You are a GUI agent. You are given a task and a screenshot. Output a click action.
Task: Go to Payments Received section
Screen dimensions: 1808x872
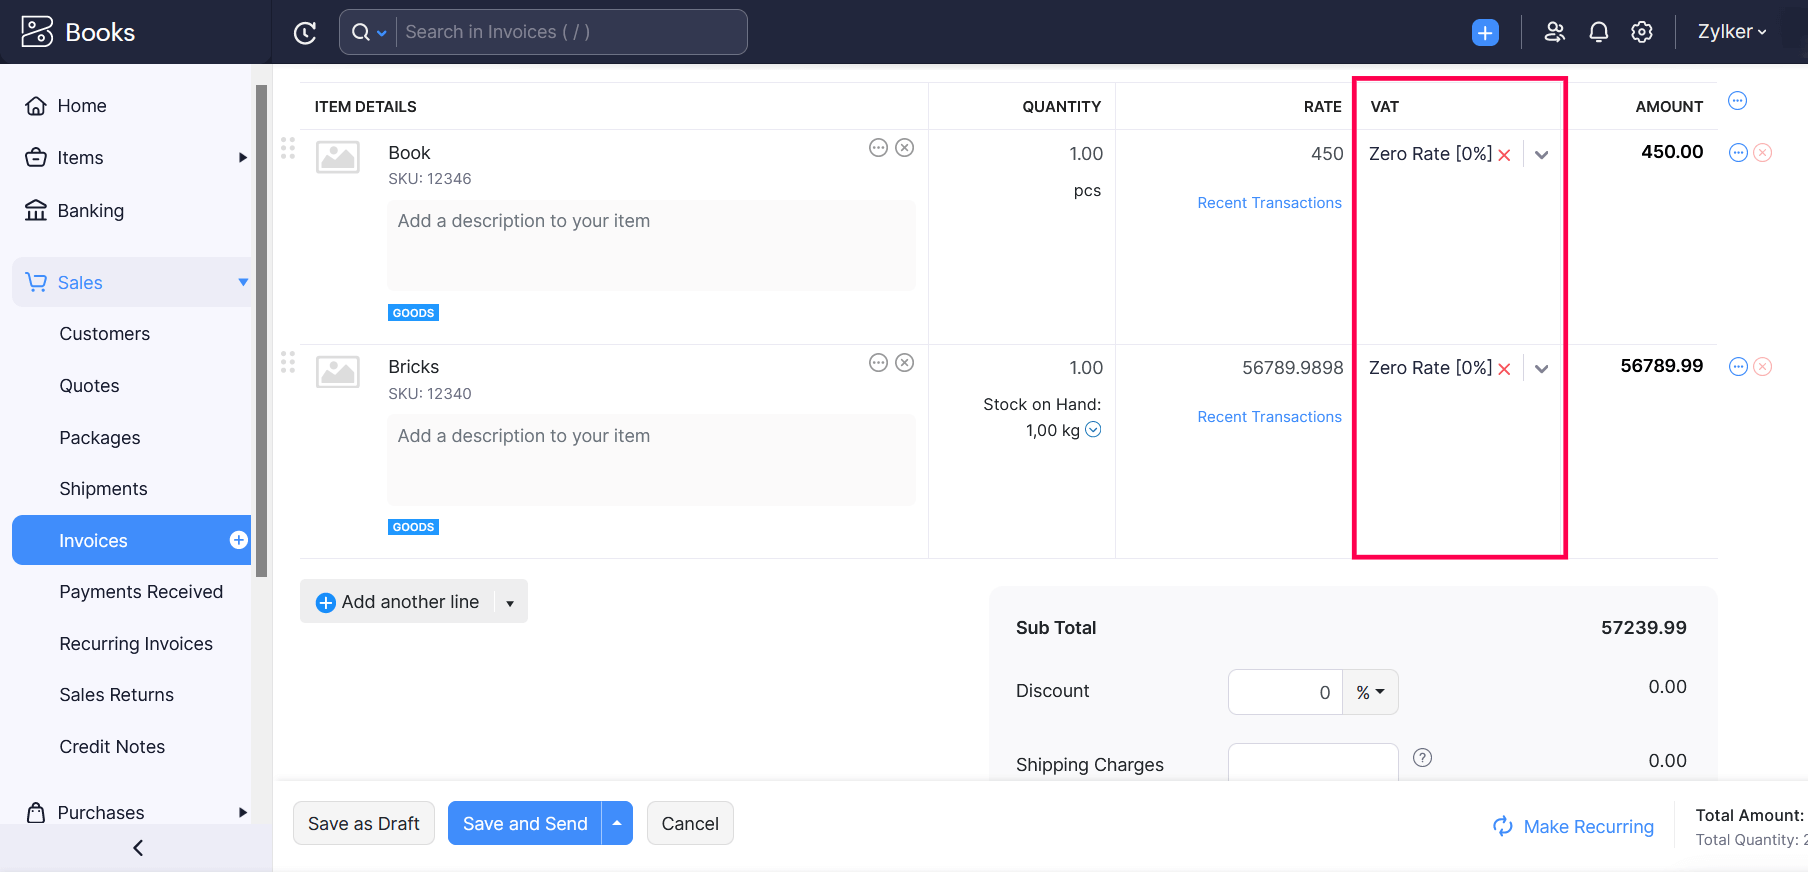(x=141, y=592)
